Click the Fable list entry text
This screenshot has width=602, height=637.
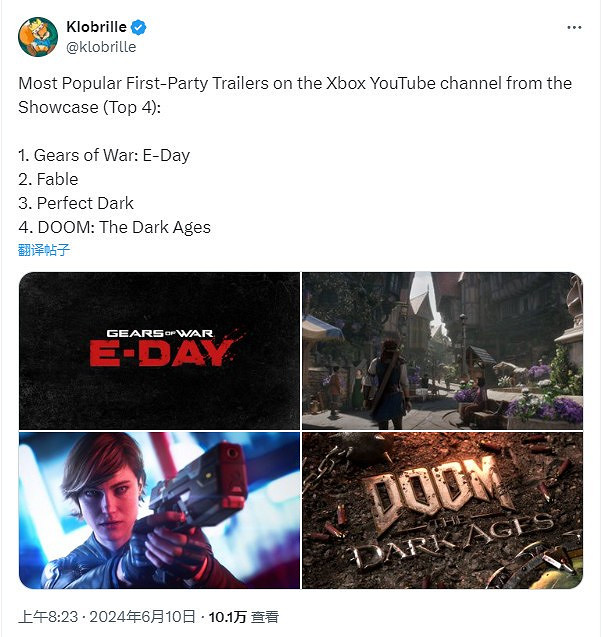(x=48, y=179)
